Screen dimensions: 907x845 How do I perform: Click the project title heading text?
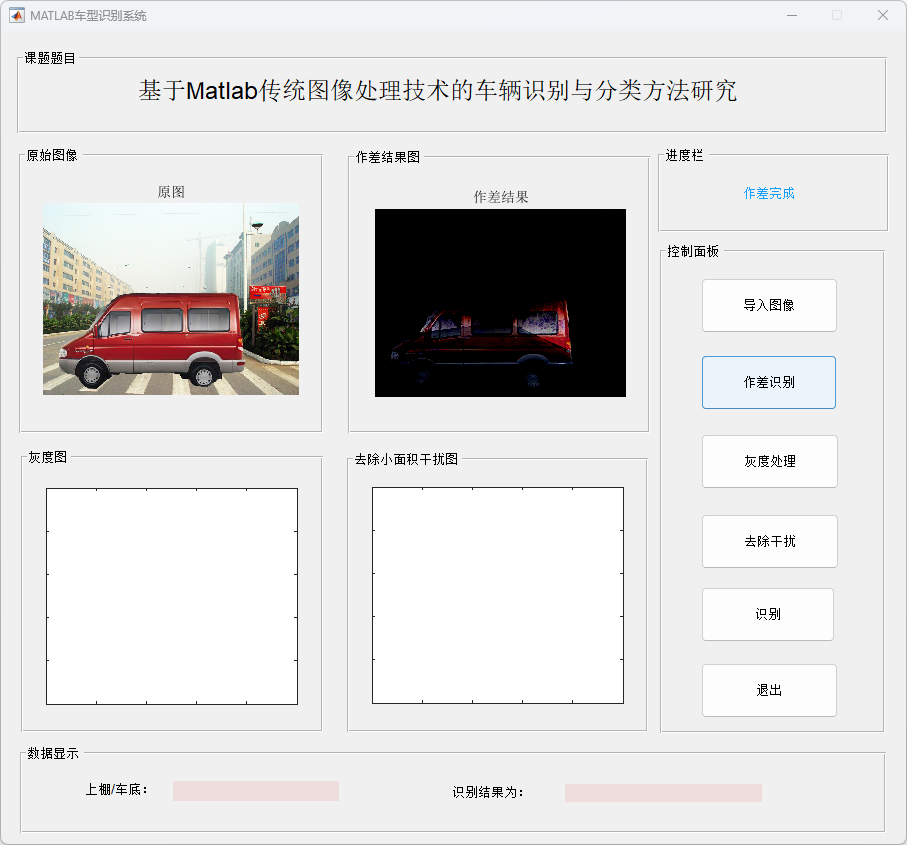[x=438, y=90]
